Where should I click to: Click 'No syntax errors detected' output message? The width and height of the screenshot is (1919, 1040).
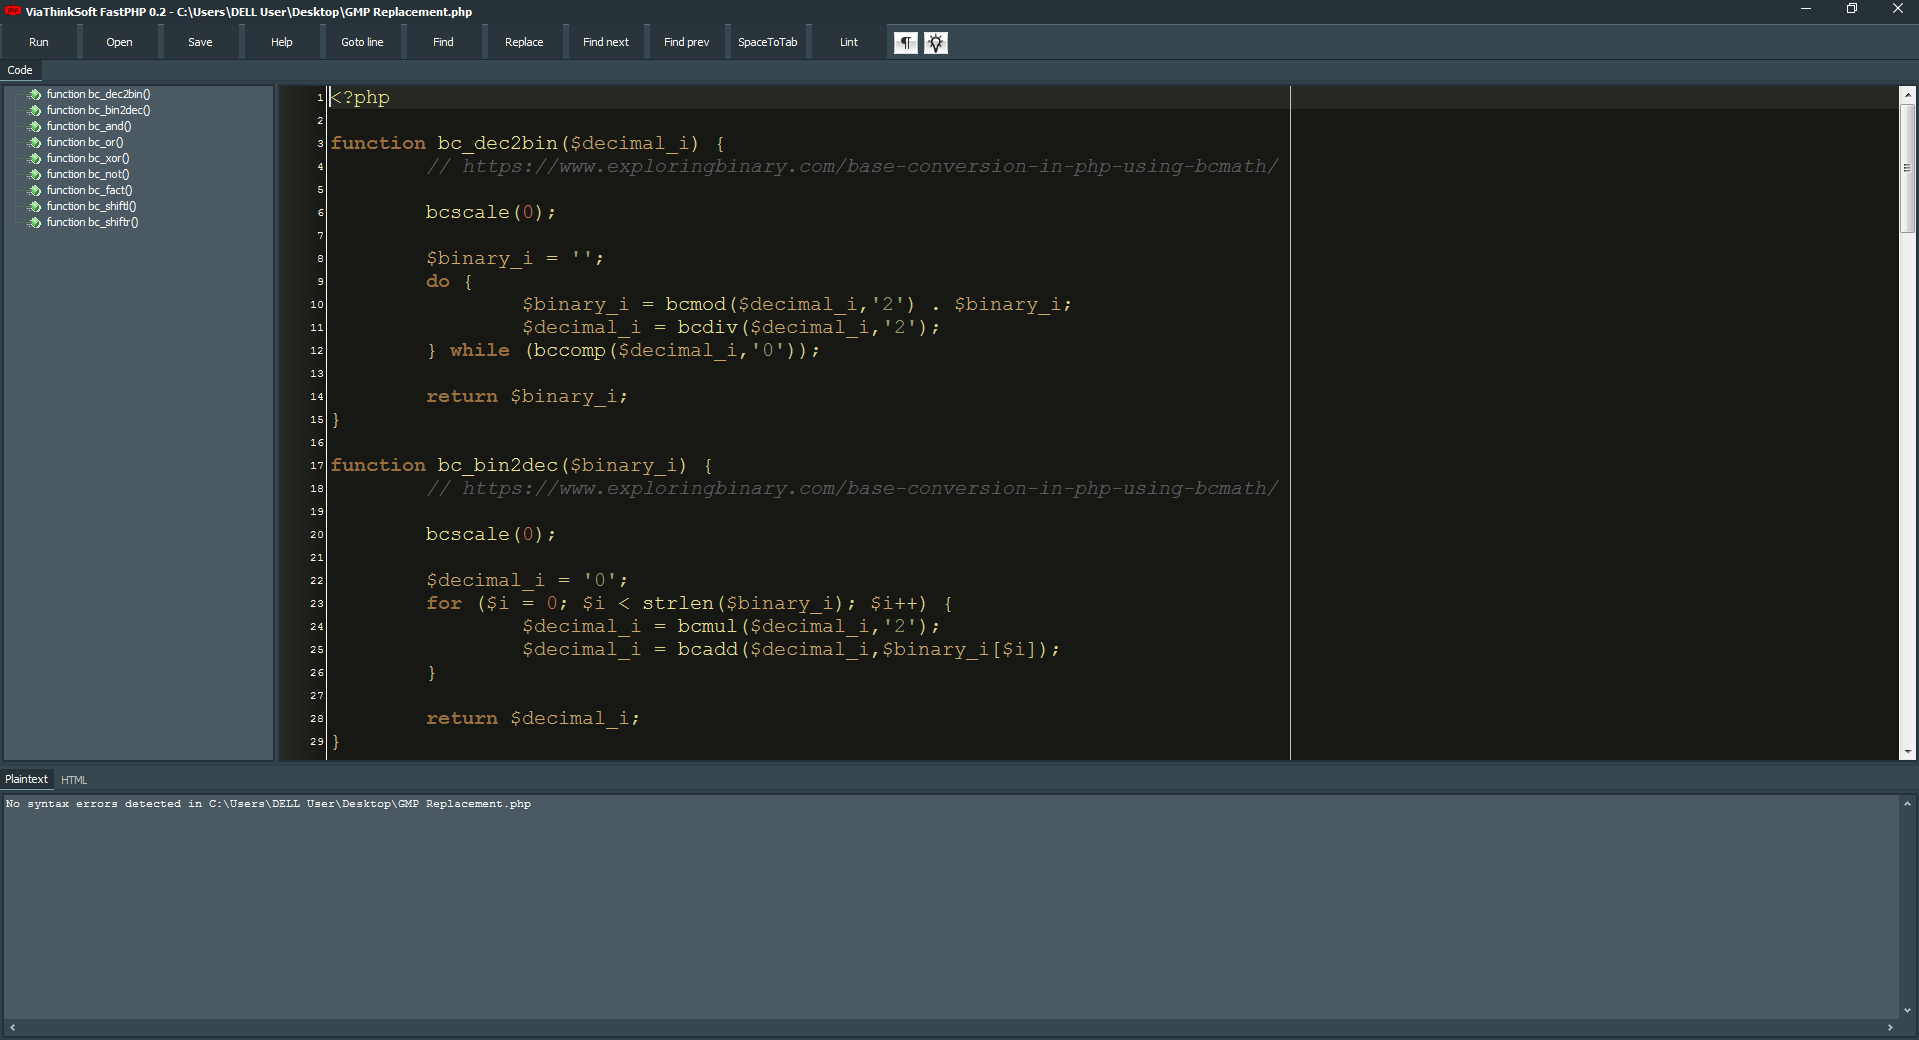[268, 804]
